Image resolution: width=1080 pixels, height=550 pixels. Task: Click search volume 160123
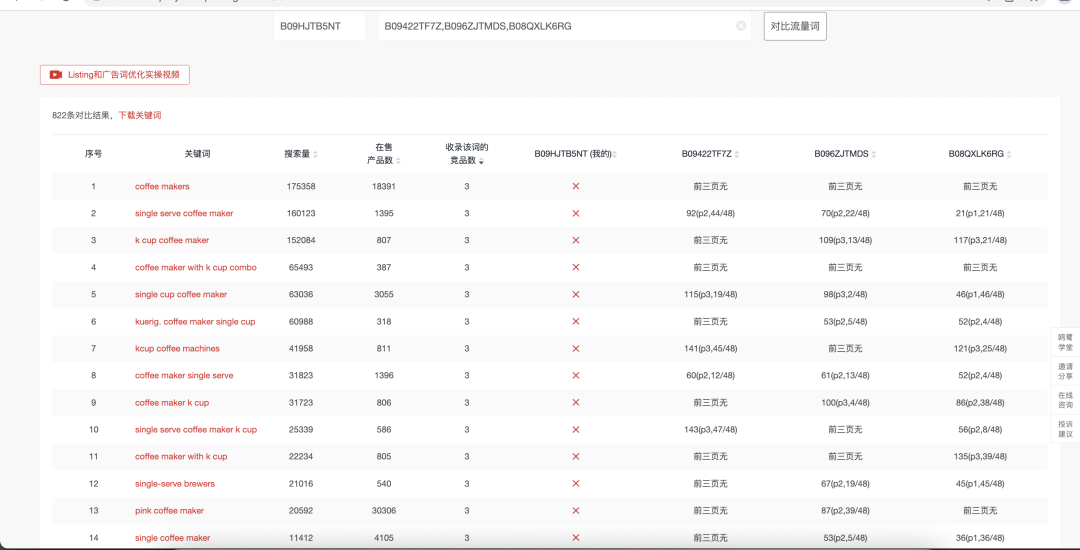tap(301, 213)
